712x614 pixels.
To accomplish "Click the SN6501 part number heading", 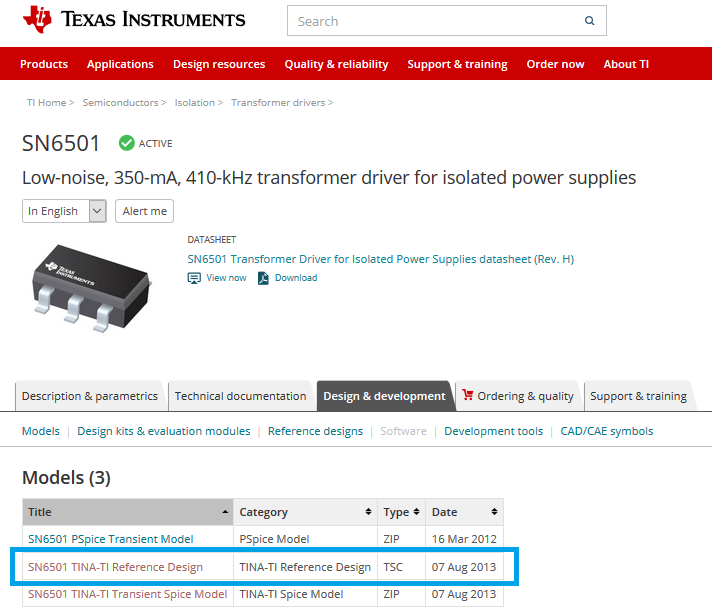I will (x=61, y=143).
